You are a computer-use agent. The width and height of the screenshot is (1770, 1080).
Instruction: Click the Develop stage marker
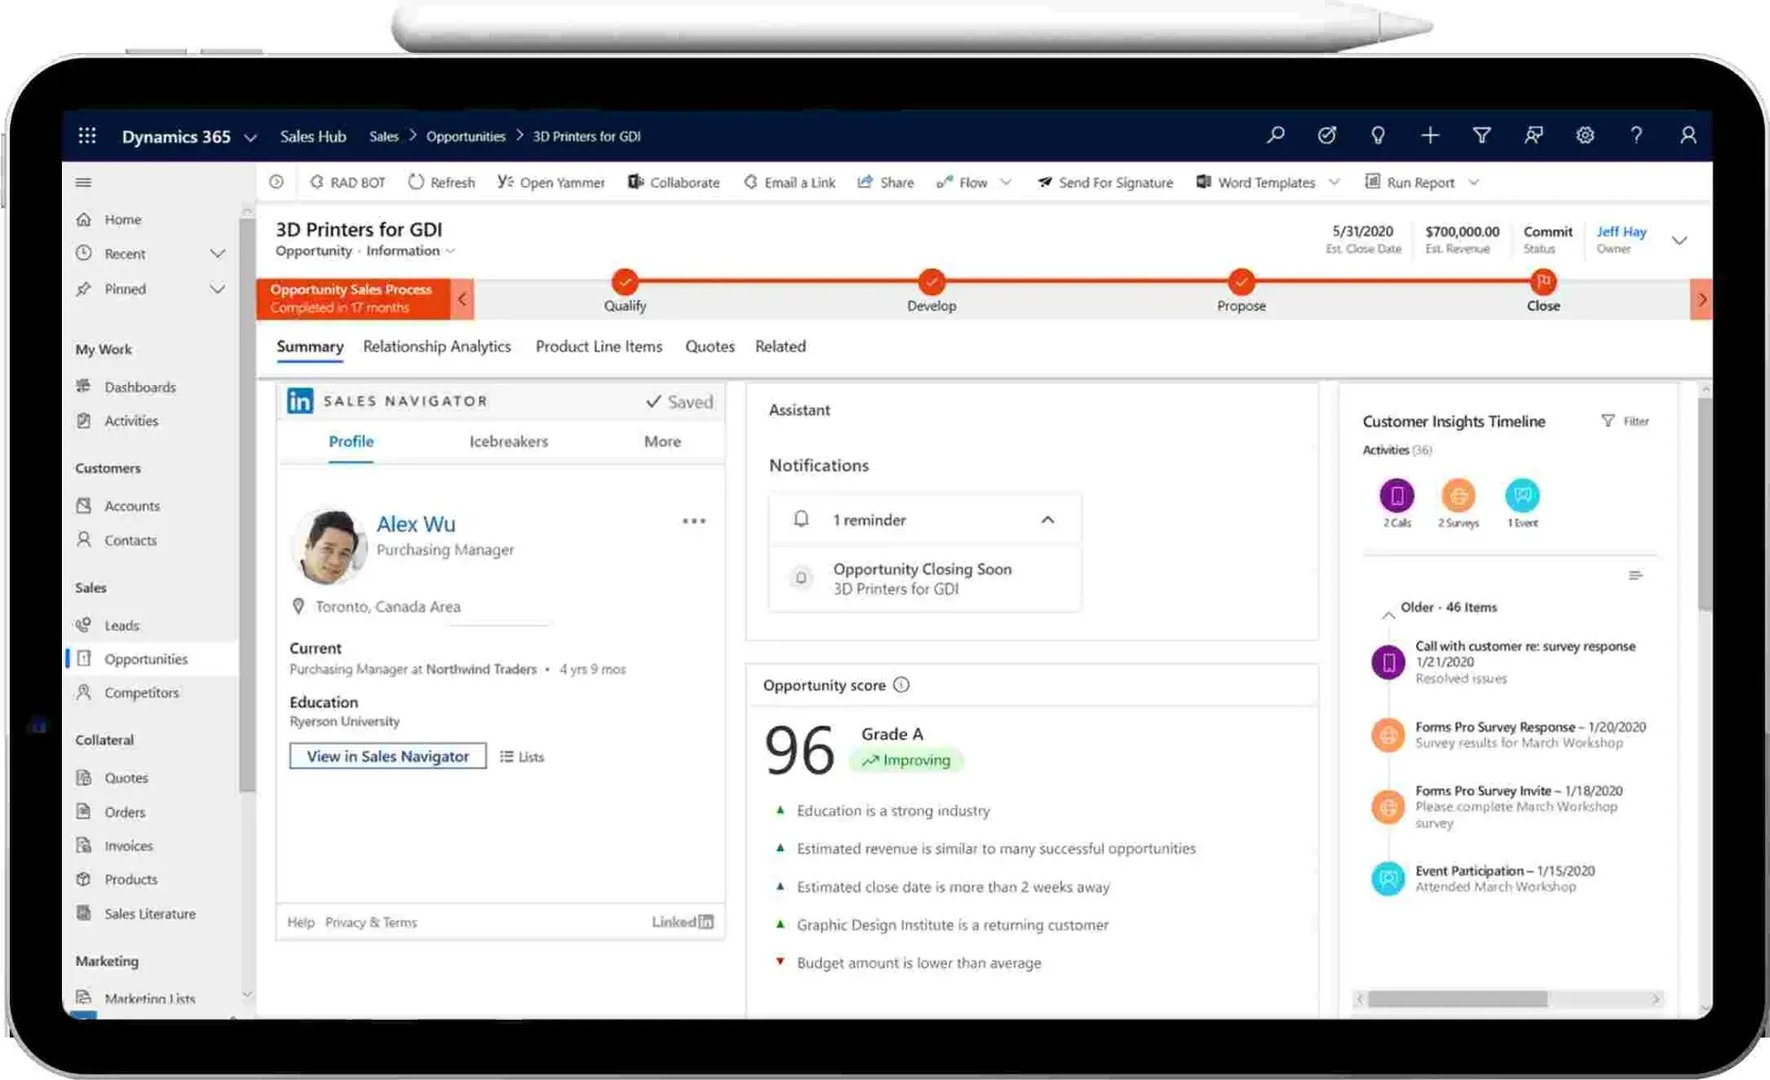coord(931,281)
